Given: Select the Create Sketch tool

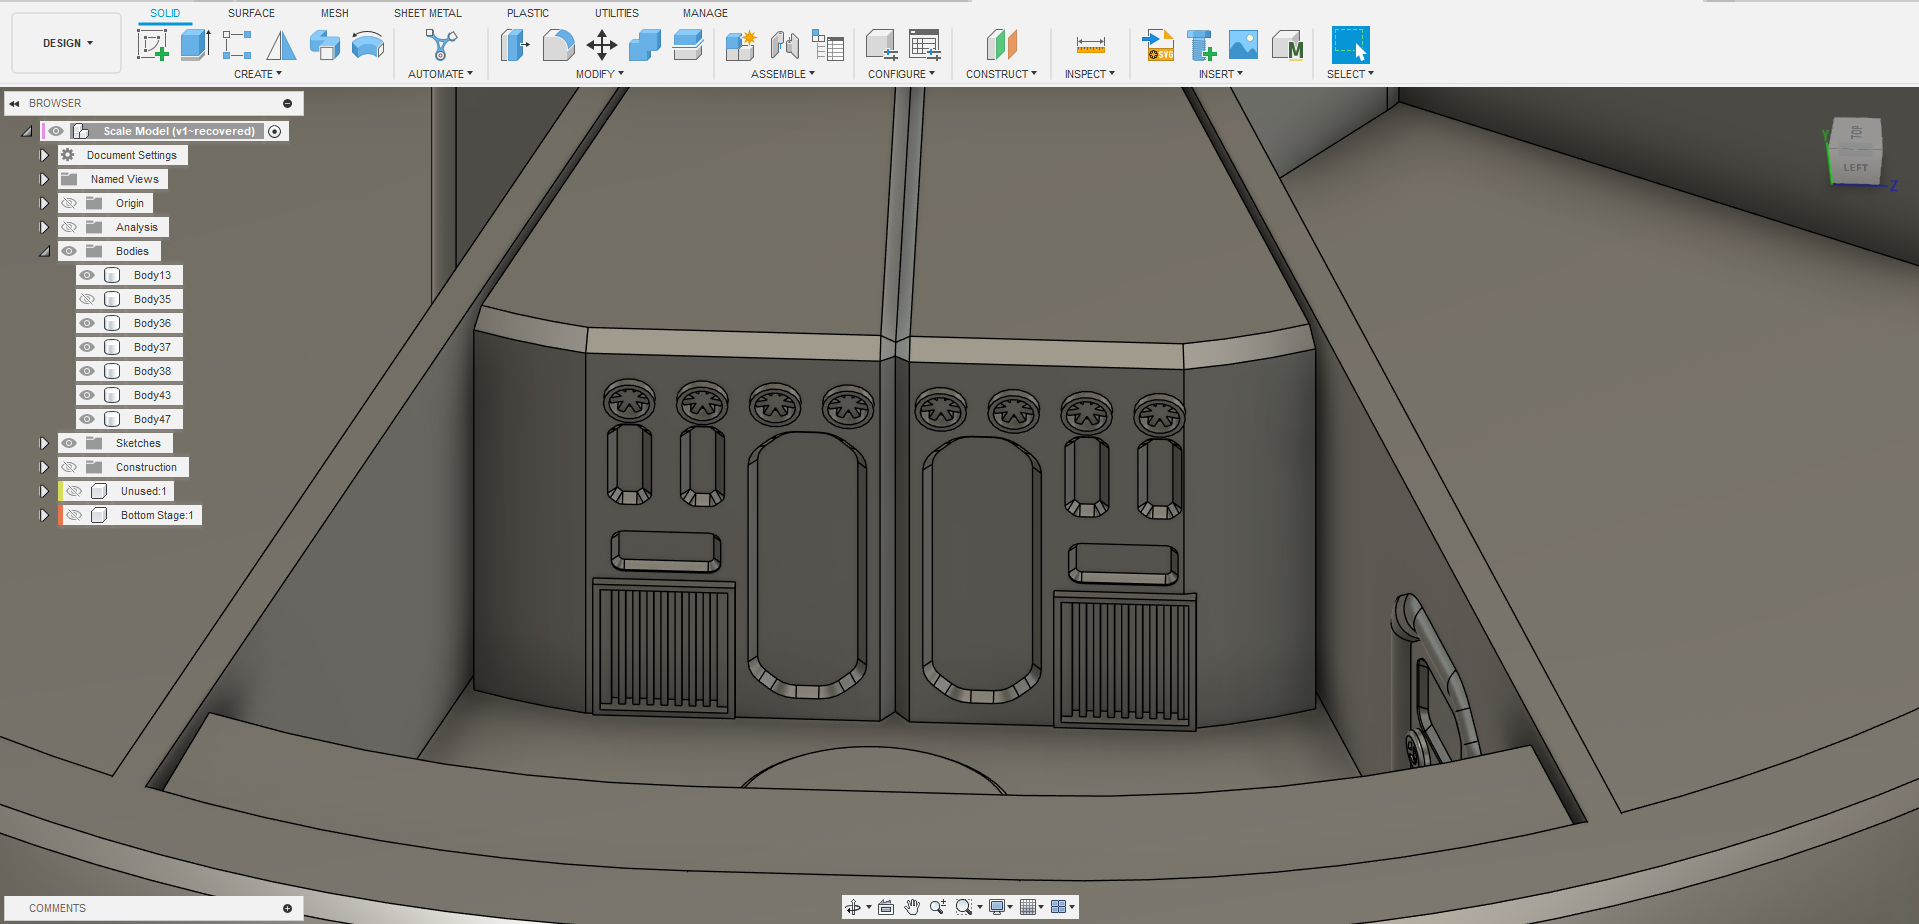Looking at the screenshot, I should 152,45.
